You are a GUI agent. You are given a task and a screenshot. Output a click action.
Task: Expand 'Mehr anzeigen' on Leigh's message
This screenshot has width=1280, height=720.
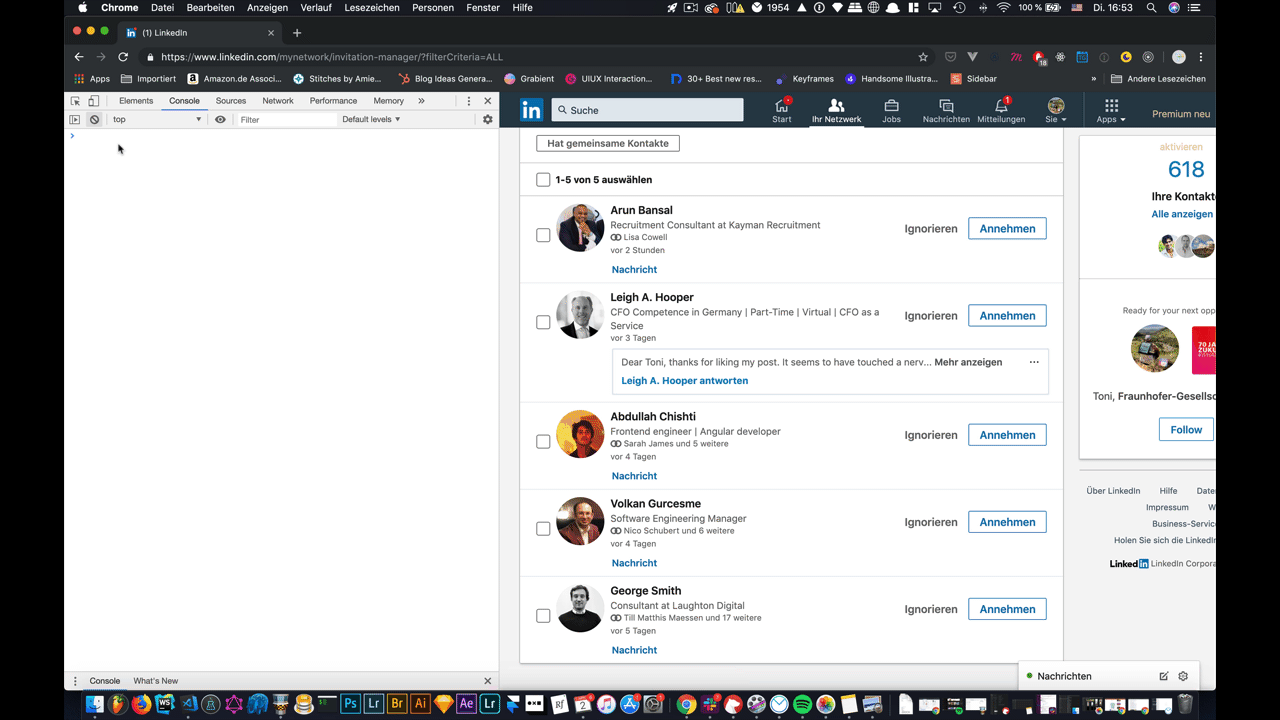968,362
